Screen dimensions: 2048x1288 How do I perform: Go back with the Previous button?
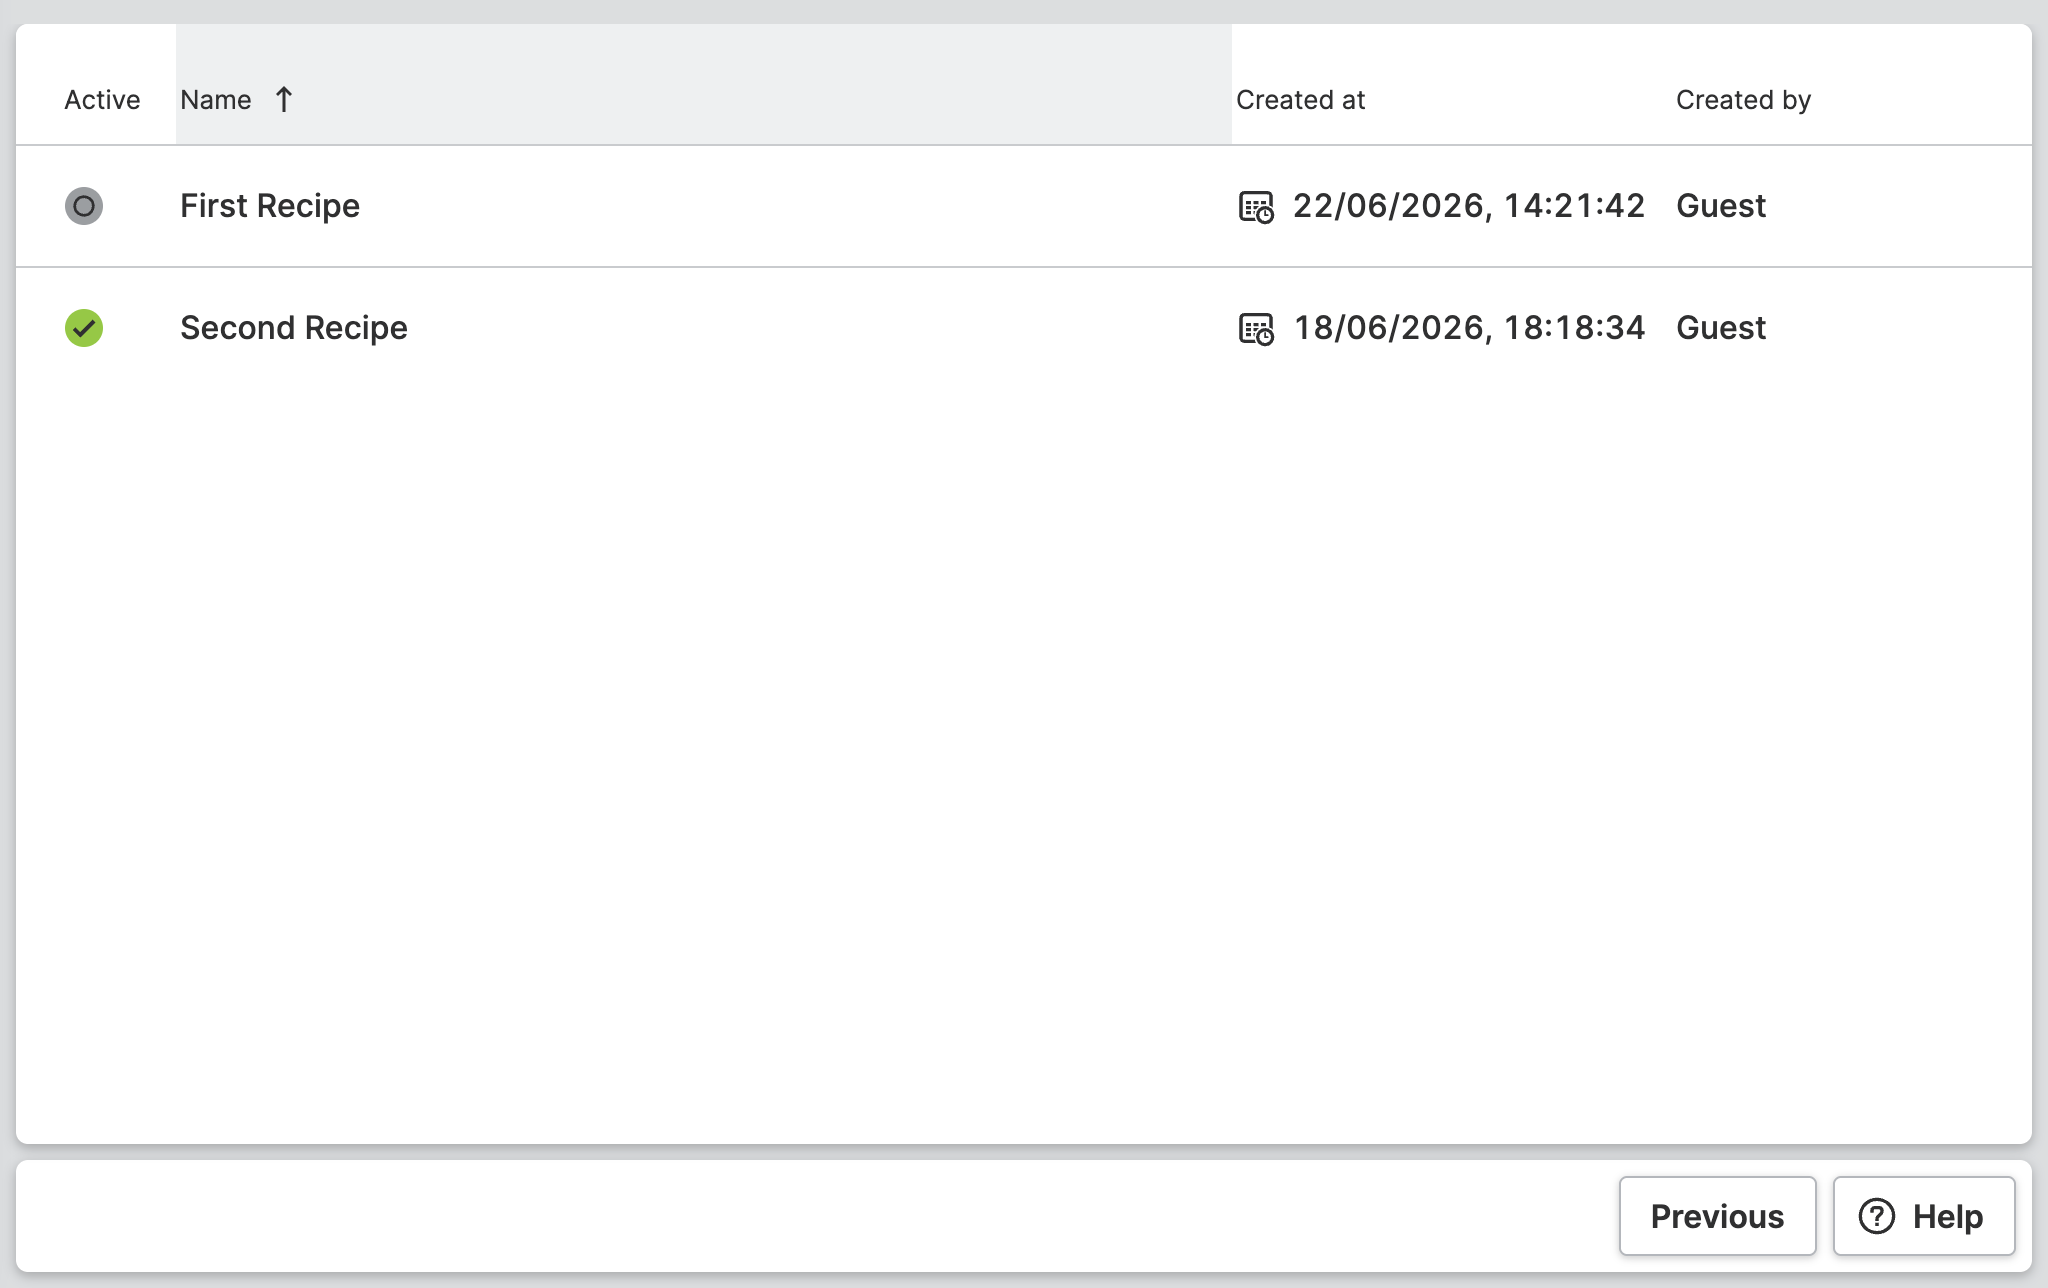1717,1216
